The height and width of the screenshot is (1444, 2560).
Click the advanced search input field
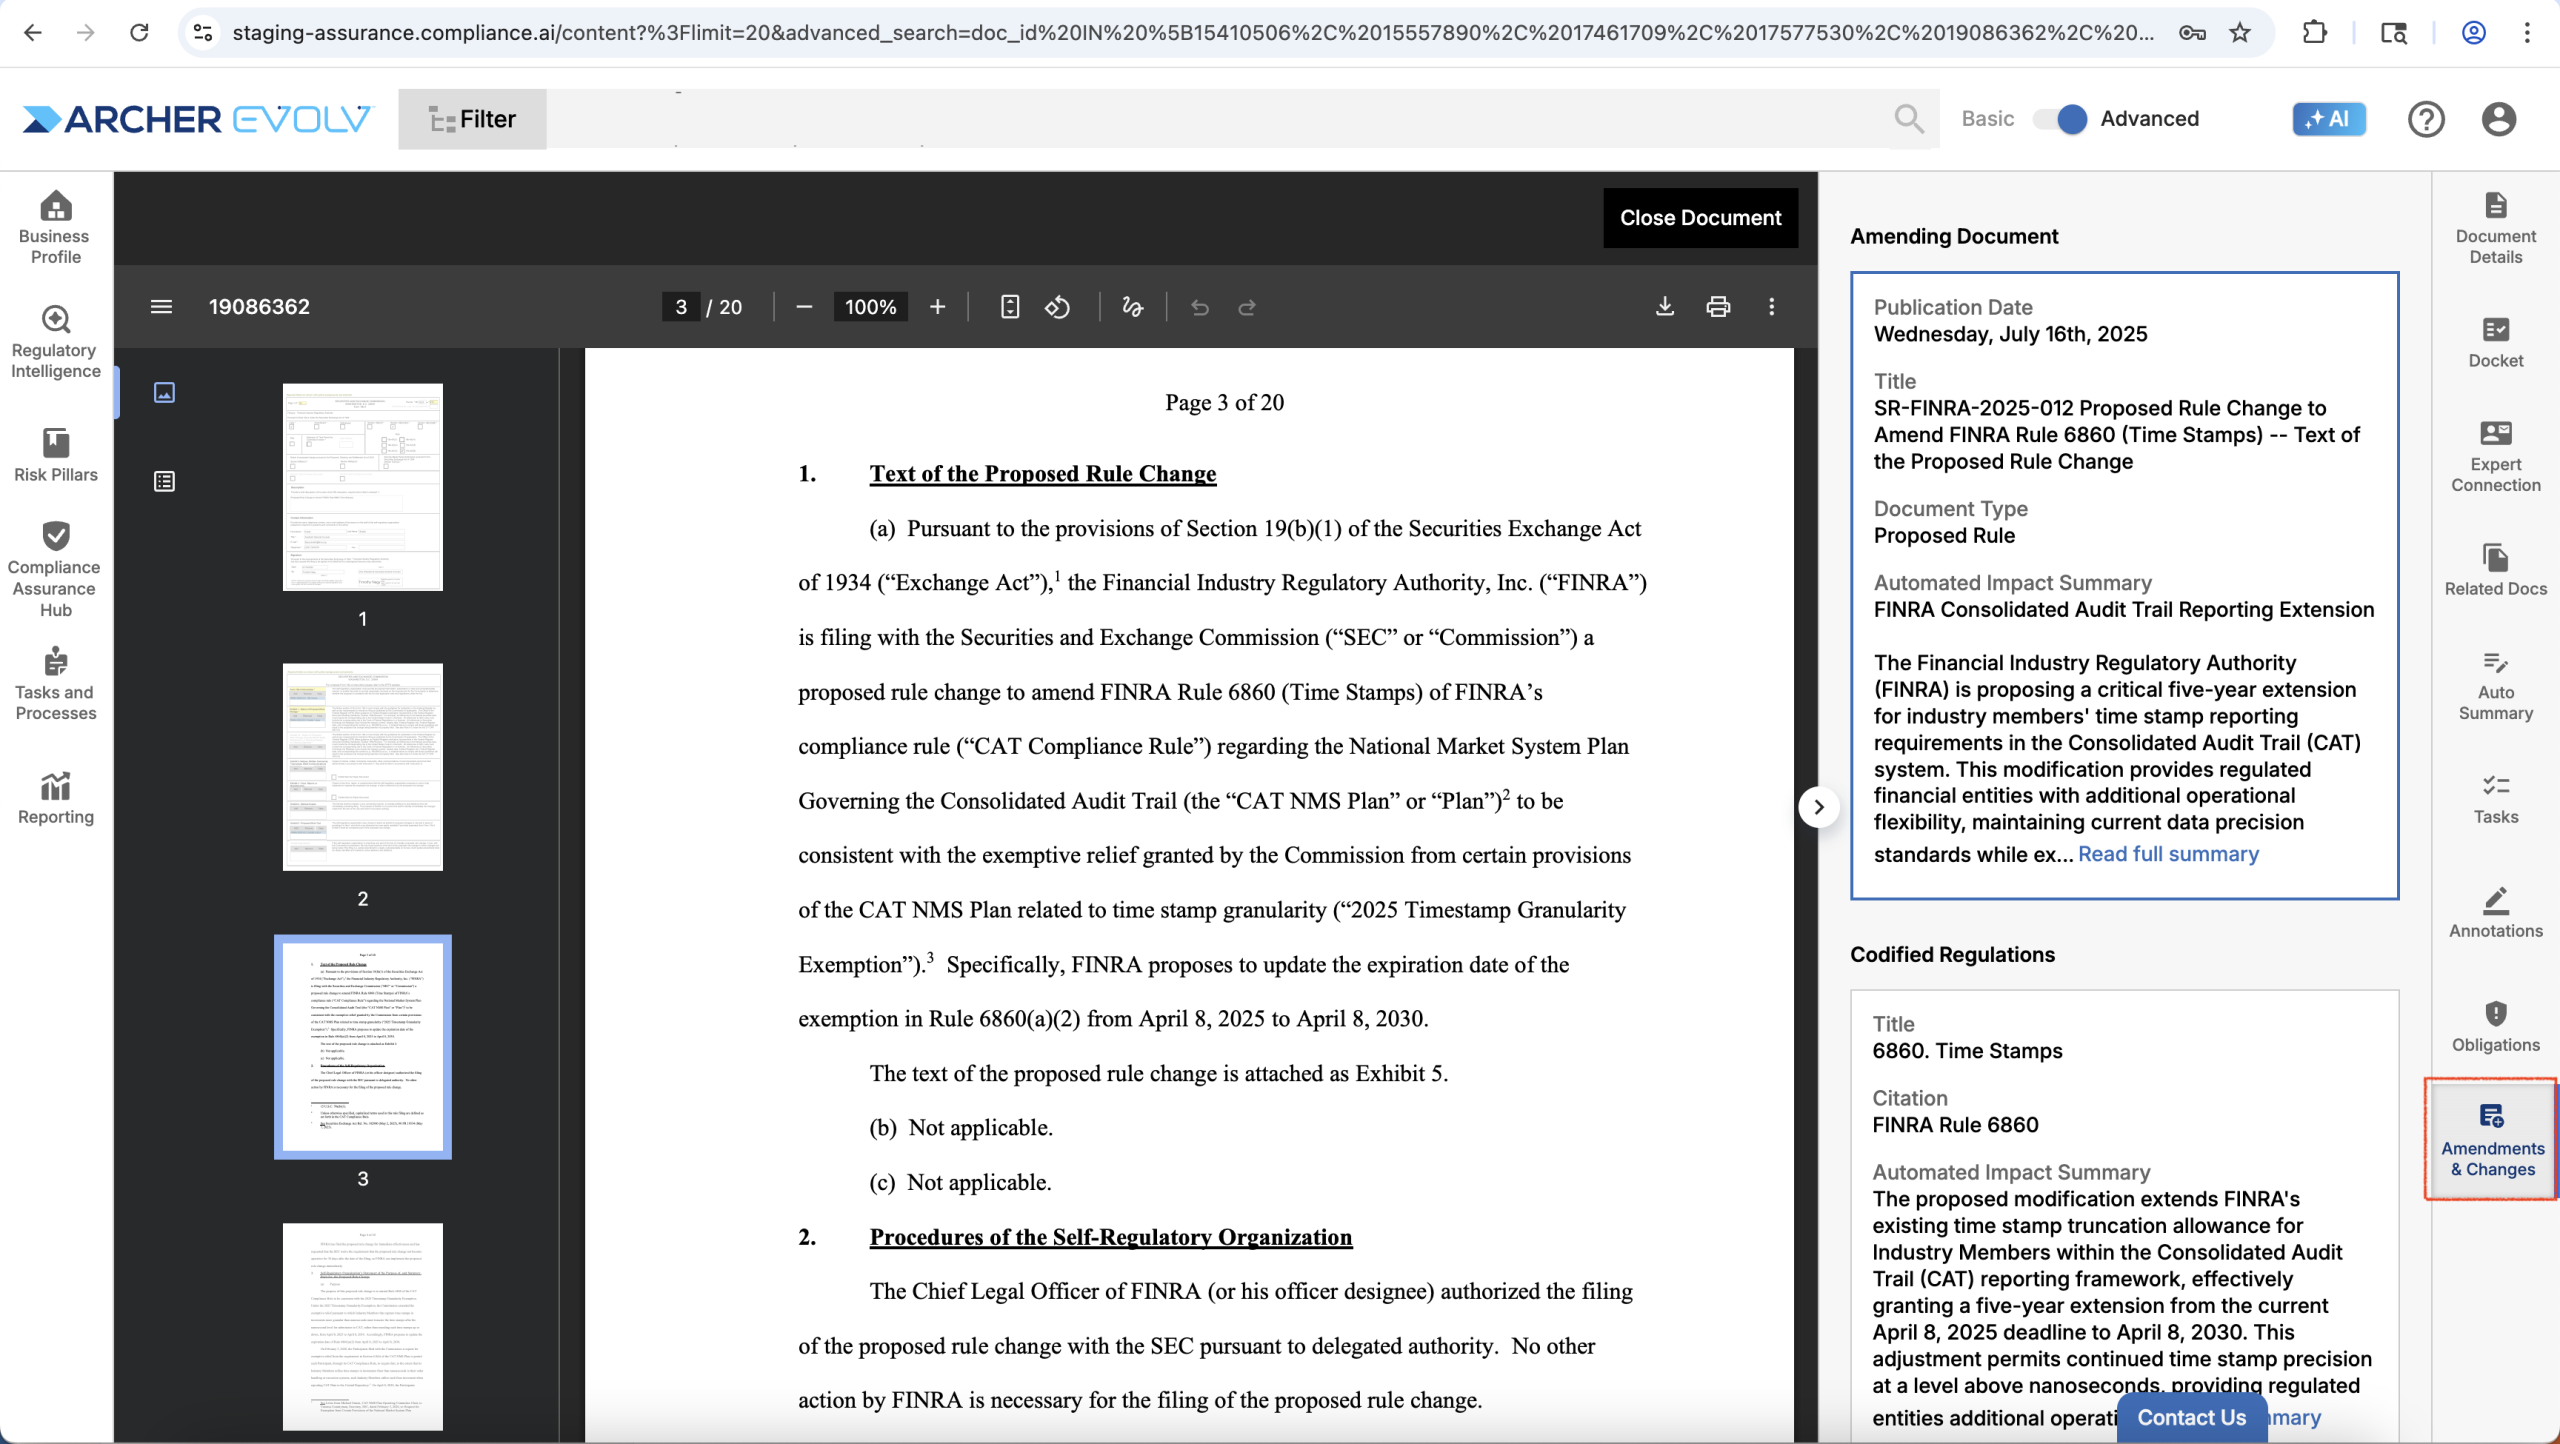1218,119
